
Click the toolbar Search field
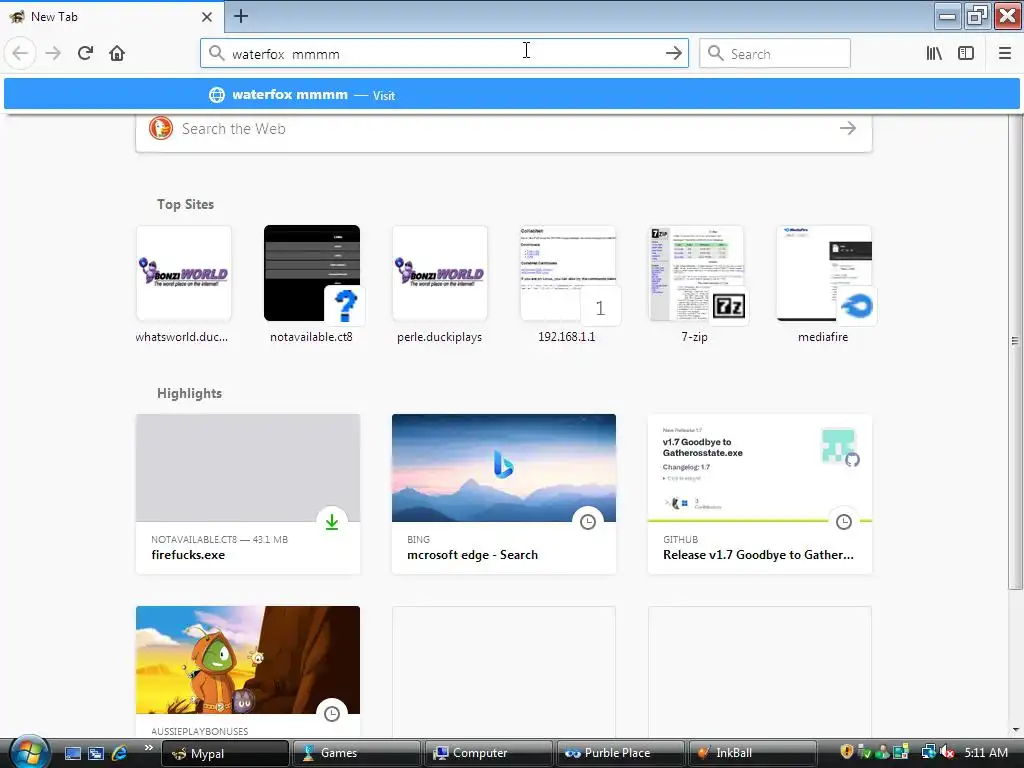(775, 54)
